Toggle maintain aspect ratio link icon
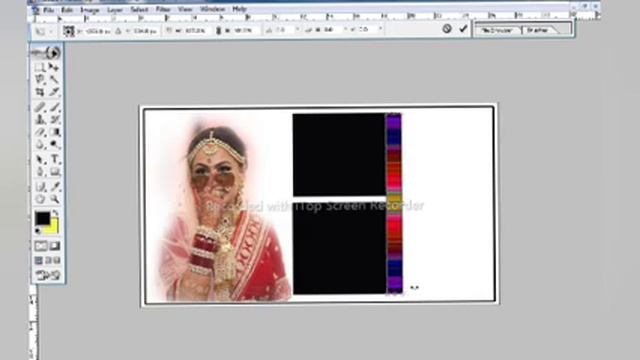The width and height of the screenshot is (640, 360). (x=218, y=31)
